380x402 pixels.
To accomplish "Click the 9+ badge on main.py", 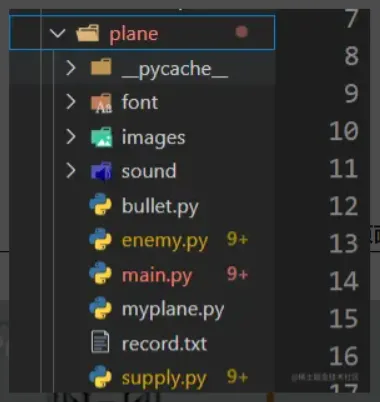I will 237,274.
